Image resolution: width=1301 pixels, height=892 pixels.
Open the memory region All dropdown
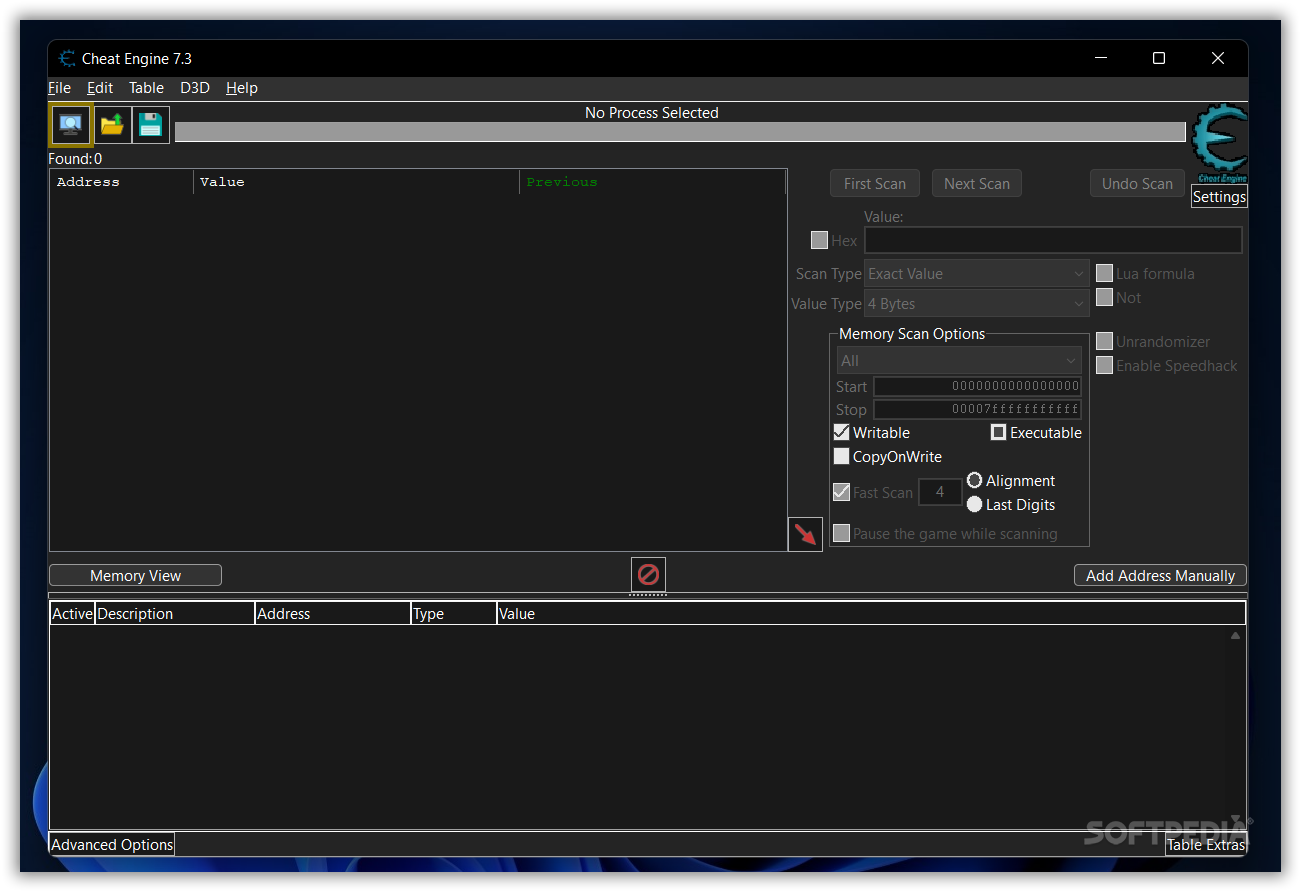959,360
